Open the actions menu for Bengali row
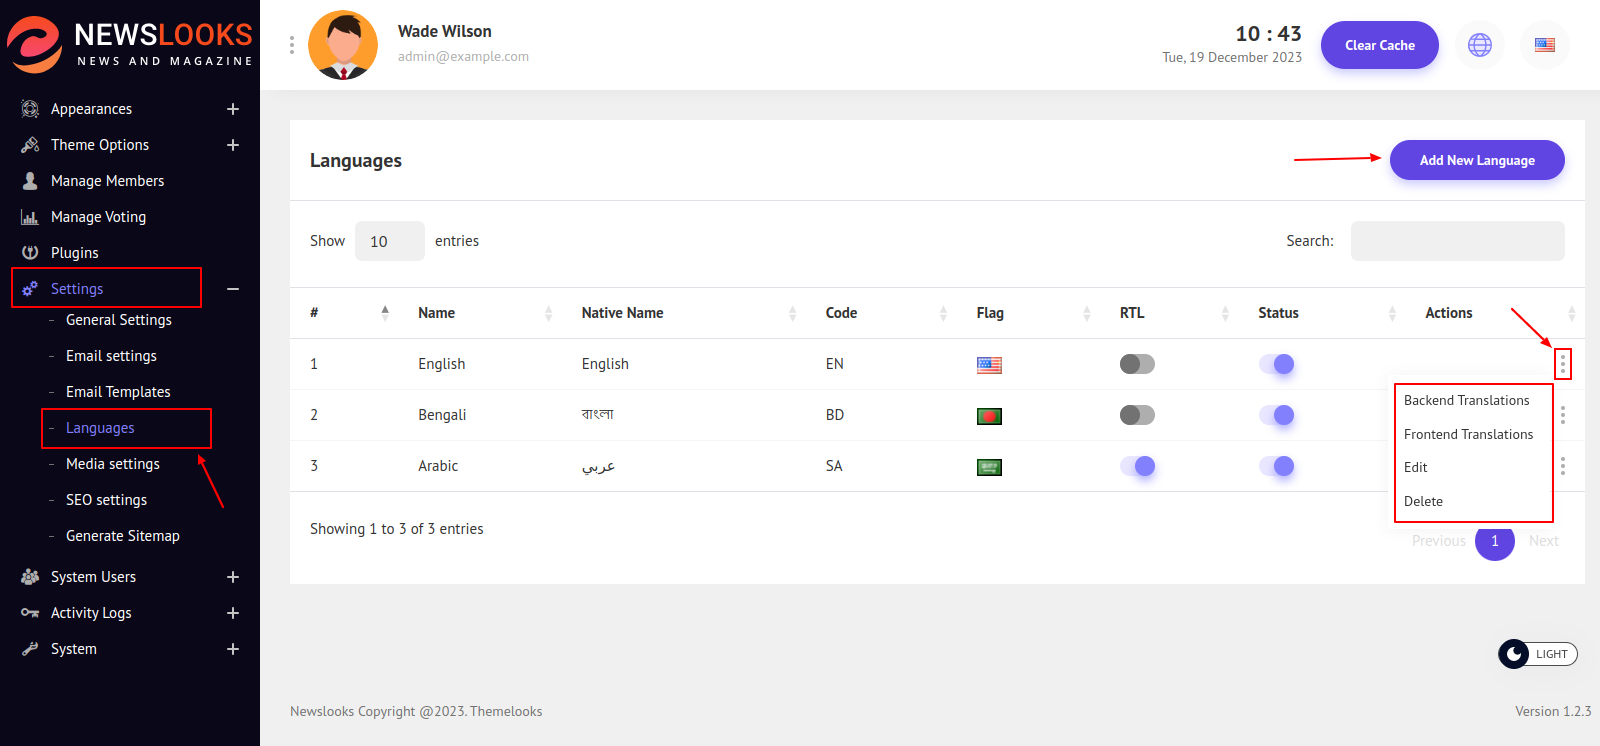The image size is (1600, 746). coord(1562,415)
